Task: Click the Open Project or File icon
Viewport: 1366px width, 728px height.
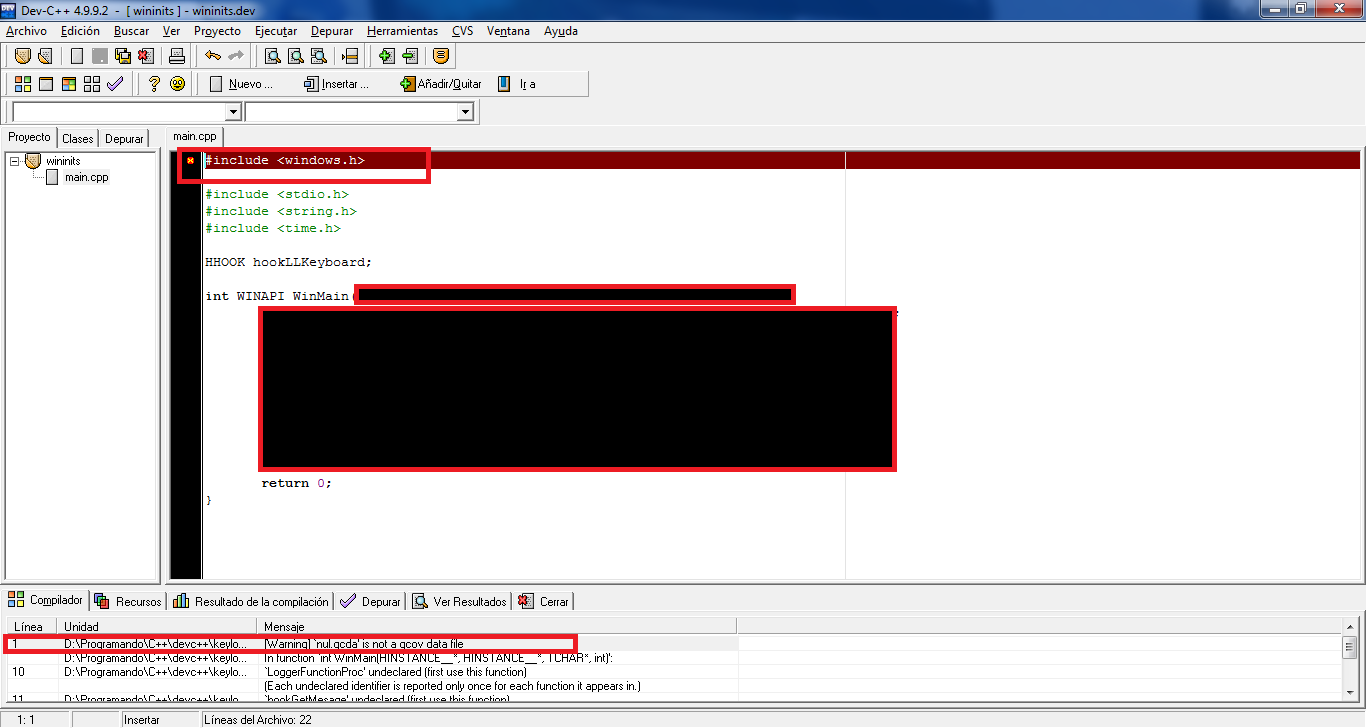Action: [44, 56]
